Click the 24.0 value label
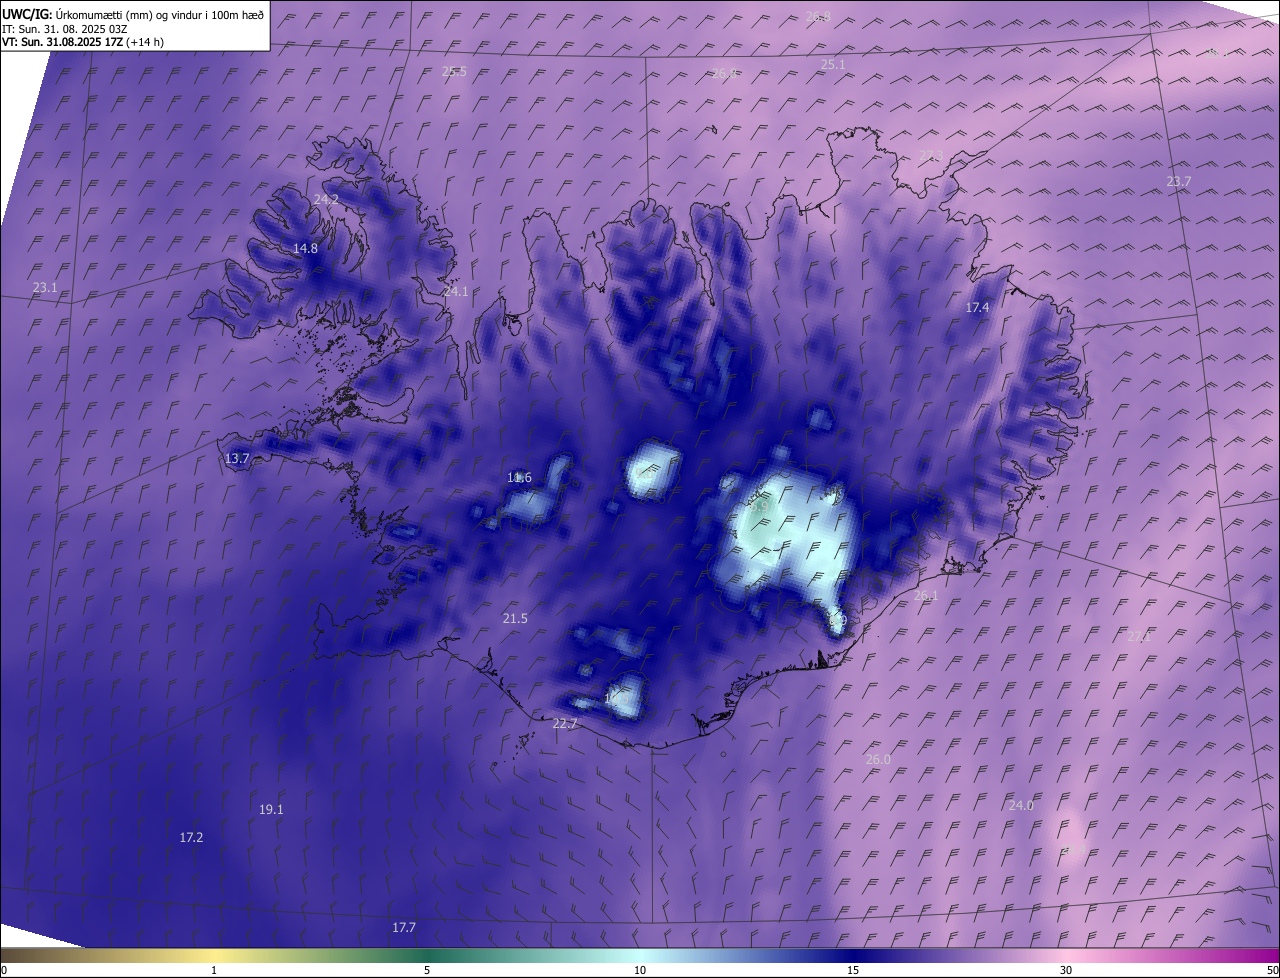1280x978 pixels. click(x=1020, y=805)
